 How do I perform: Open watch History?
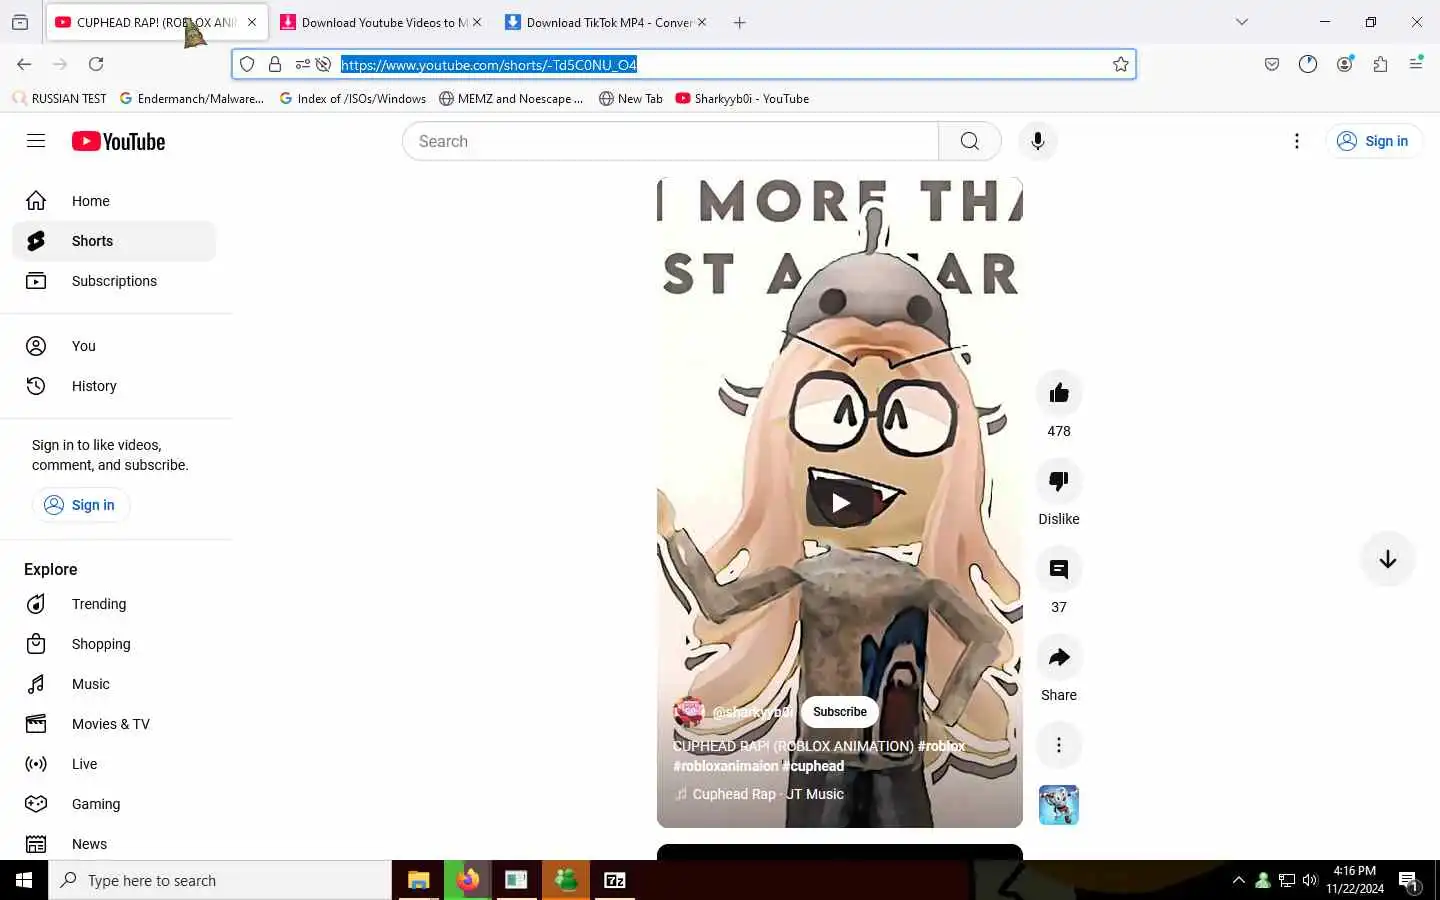tap(114, 386)
